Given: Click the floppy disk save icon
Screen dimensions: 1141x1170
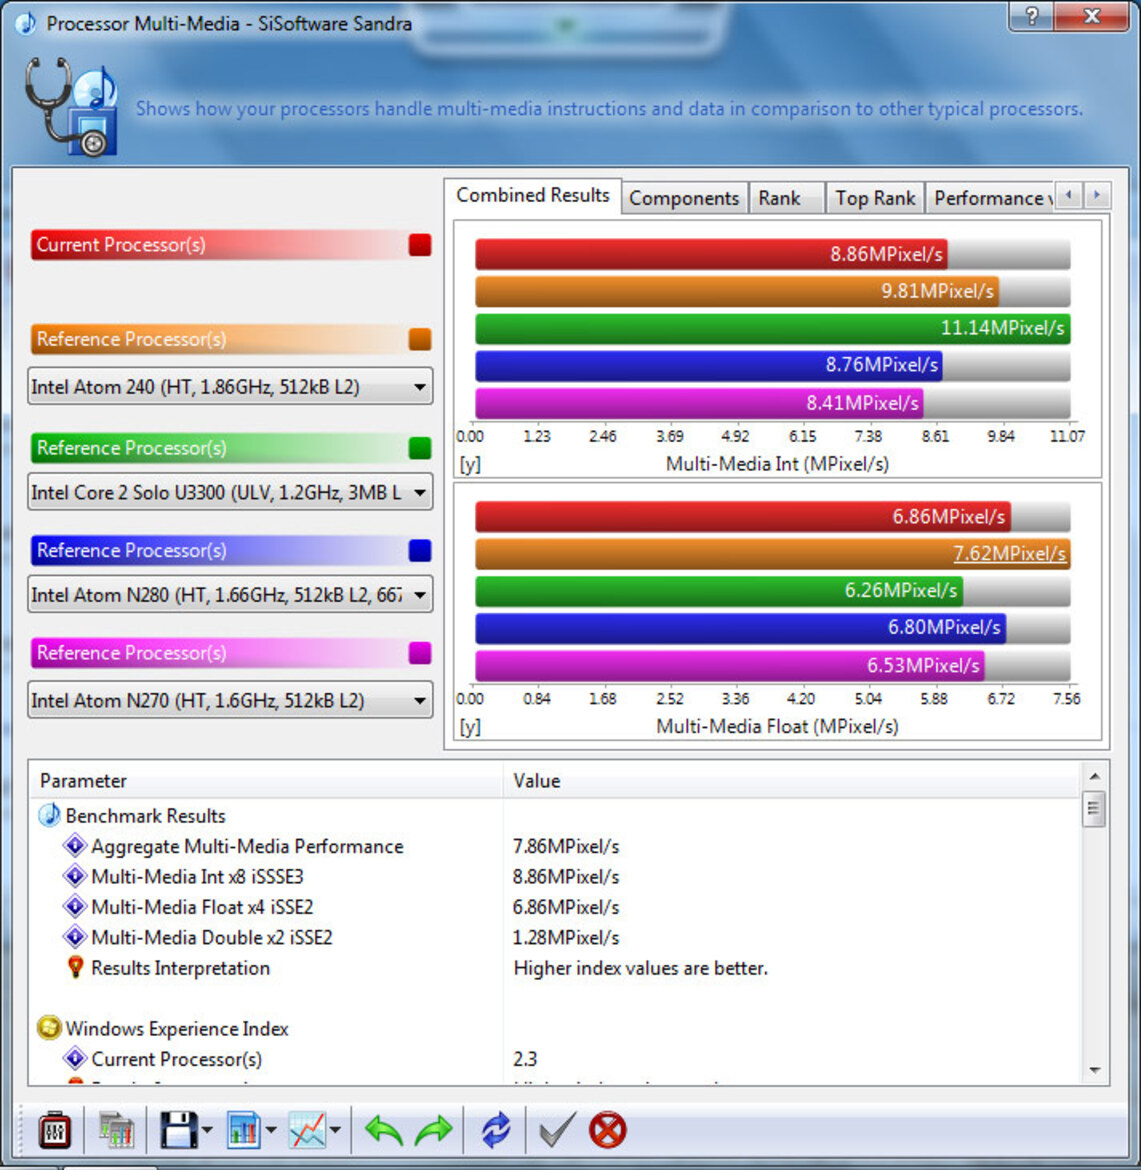Looking at the screenshot, I should pyautogui.click(x=179, y=1130).
